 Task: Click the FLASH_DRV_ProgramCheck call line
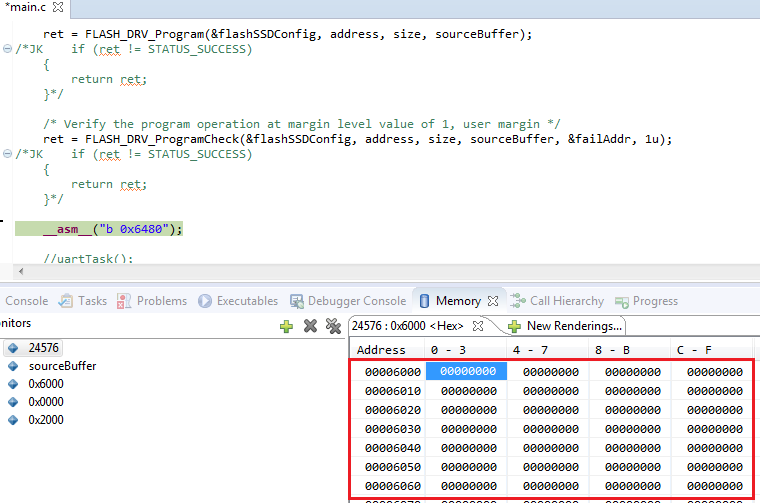358,139
